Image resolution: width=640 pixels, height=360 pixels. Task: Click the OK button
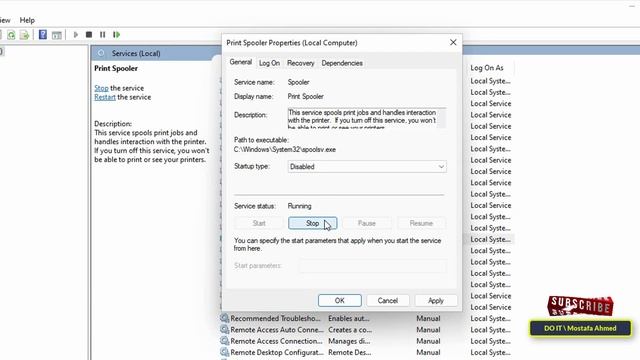click(x=340, y=300)
